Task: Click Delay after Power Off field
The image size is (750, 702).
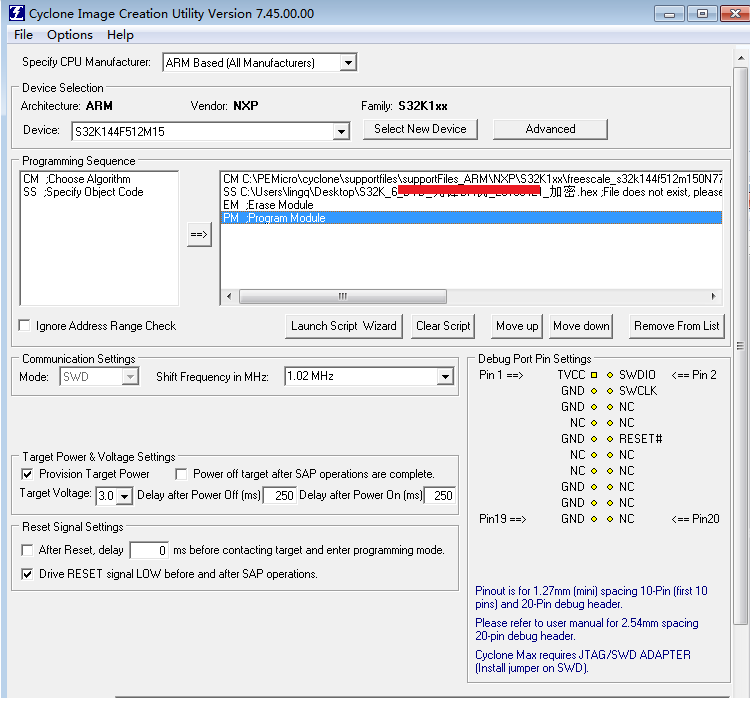Action: coord(279,495)
